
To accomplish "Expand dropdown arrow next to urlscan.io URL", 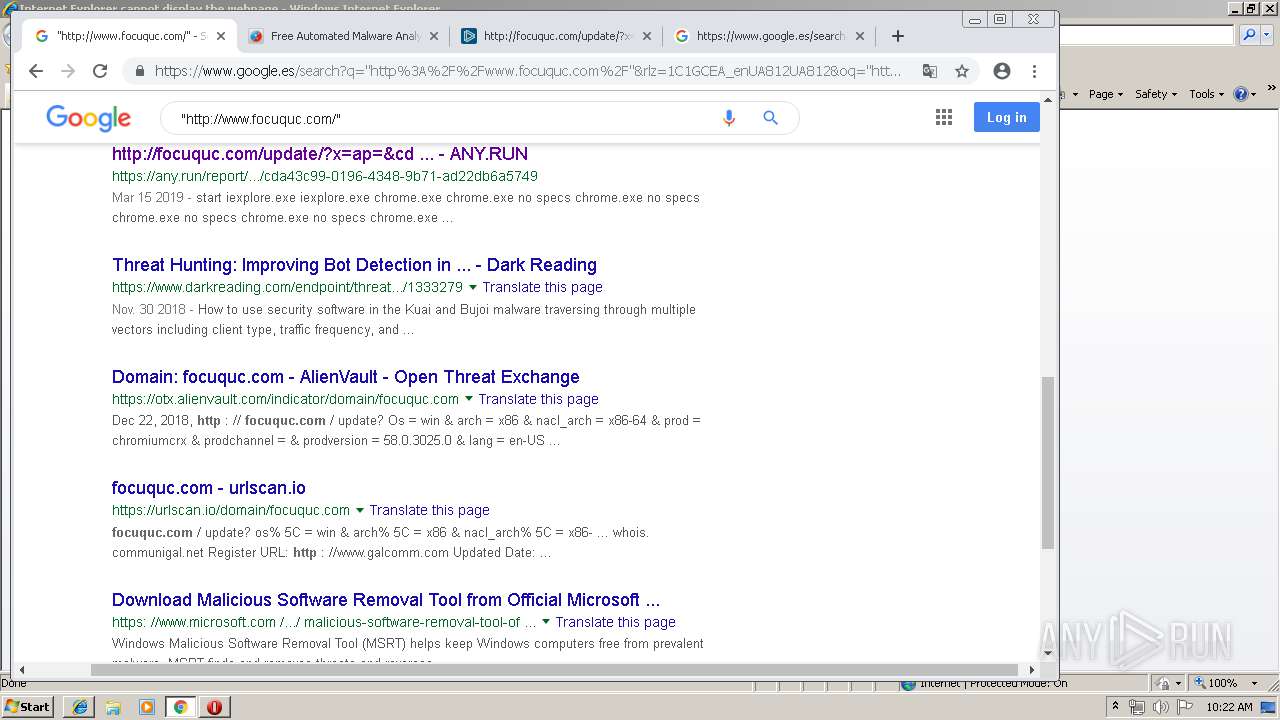I will click(x=360, y=510).
